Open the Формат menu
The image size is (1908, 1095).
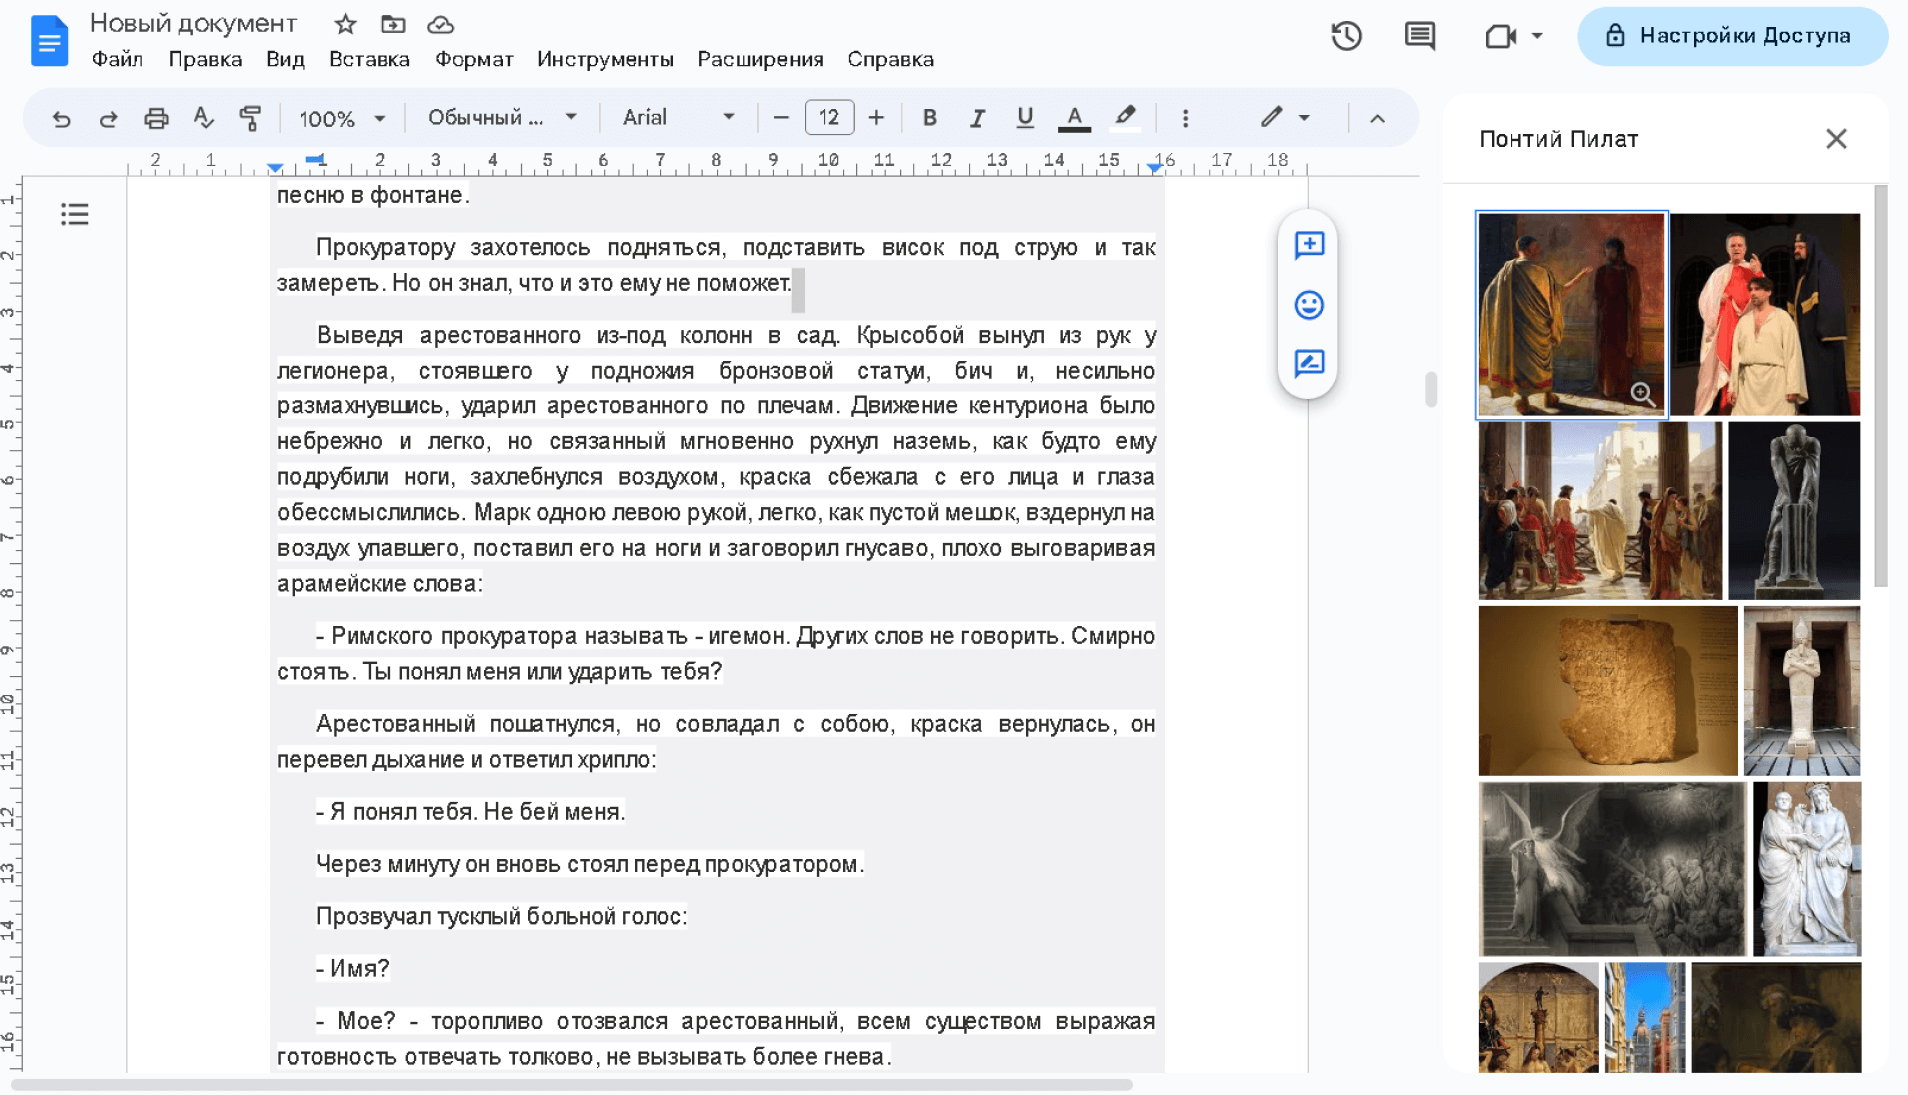[x=474, y=59]
